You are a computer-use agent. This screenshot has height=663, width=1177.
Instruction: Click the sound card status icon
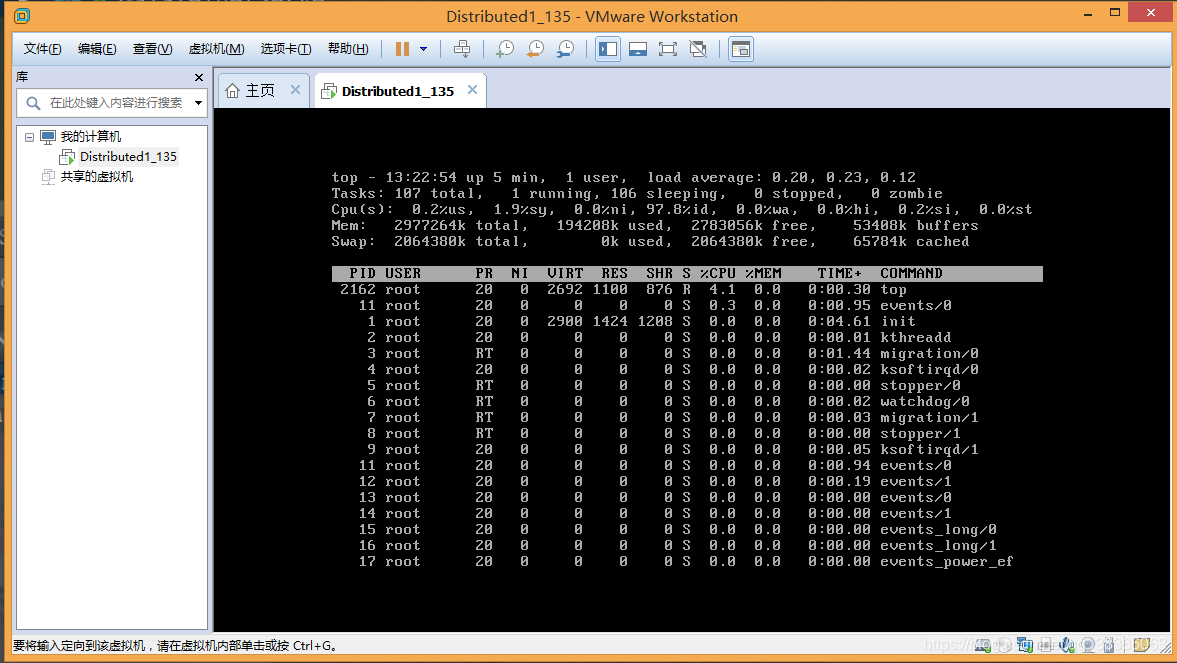point(1067,645)
